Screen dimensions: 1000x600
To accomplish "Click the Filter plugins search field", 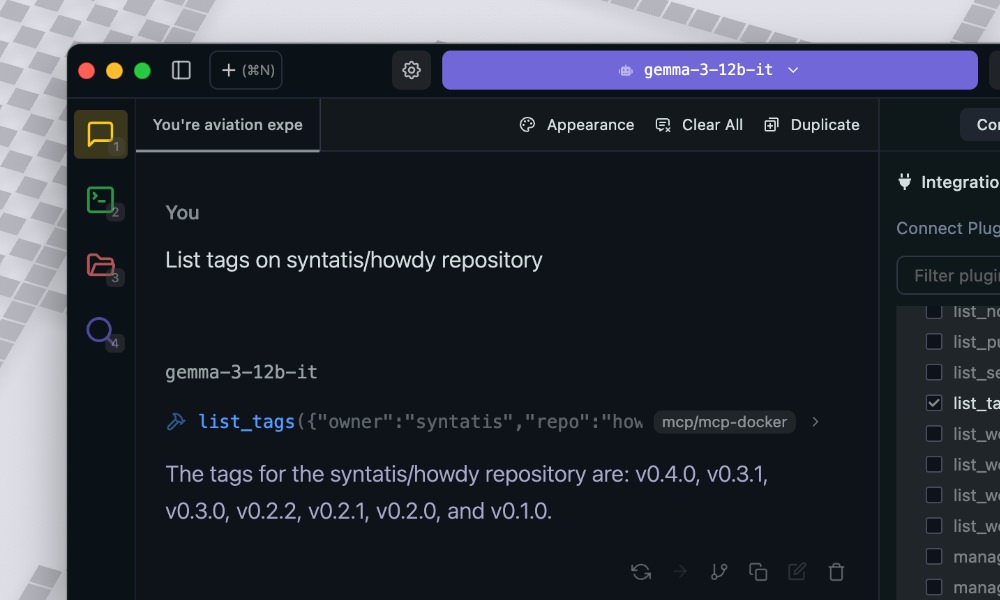I will pyautogui.click(x=948, y=275).
